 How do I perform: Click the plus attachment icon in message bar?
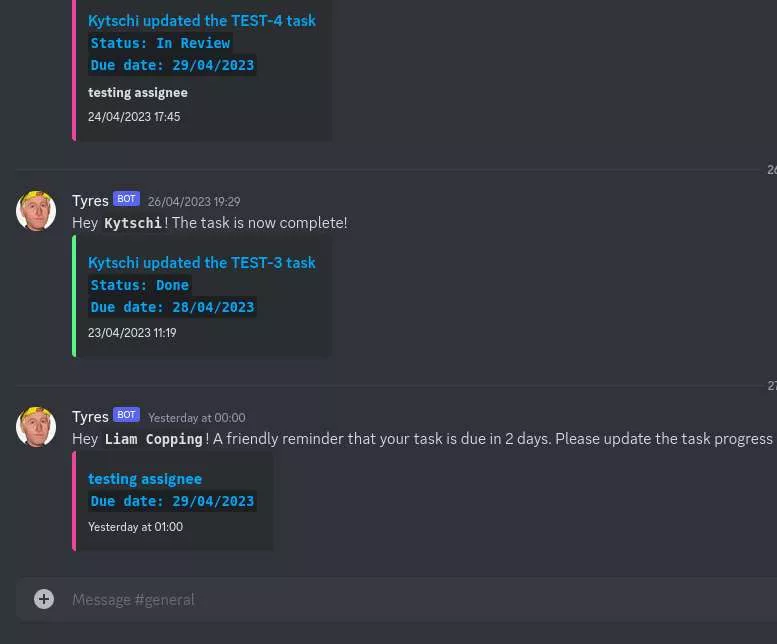(44, 599)
